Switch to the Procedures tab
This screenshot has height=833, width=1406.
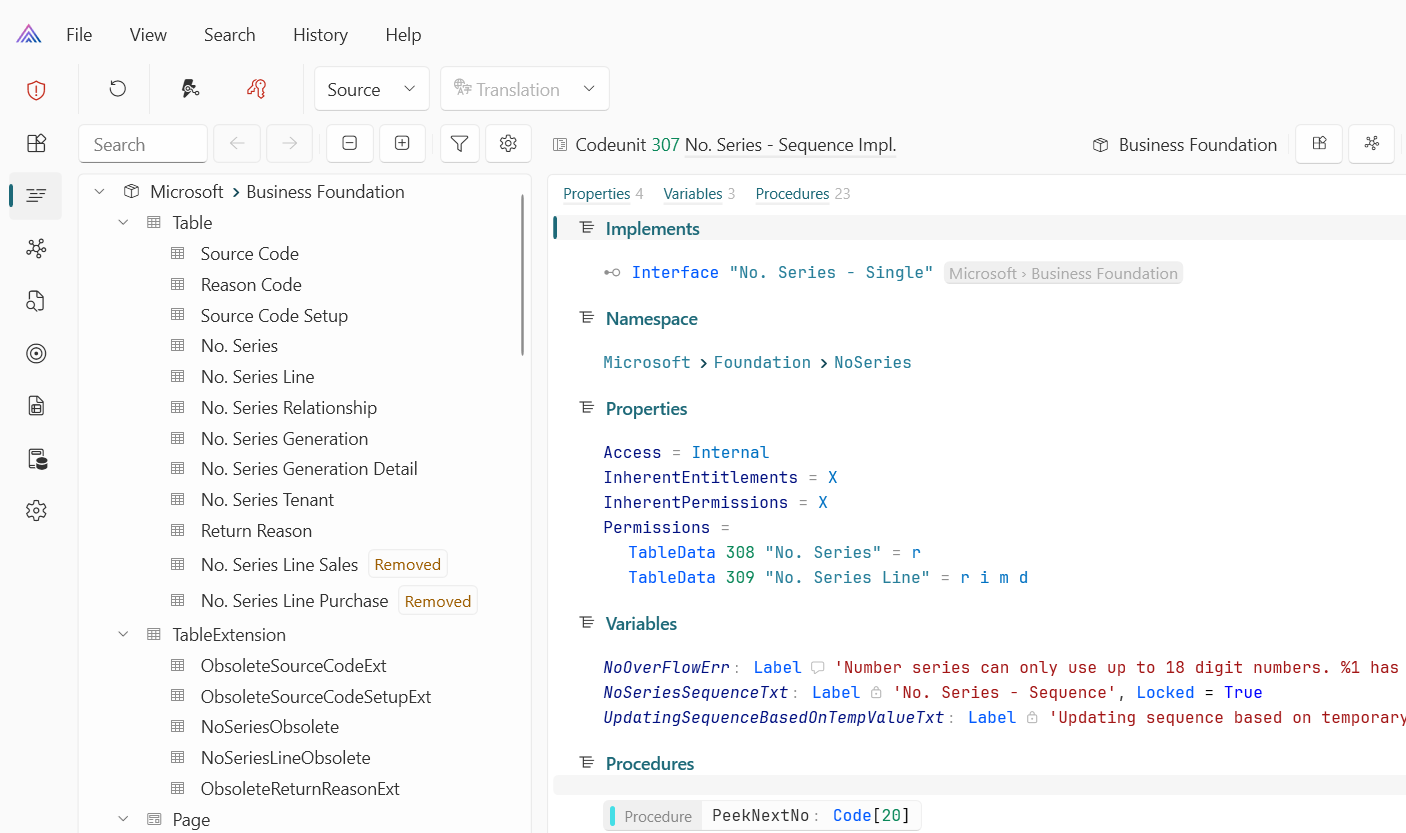click(x=792, y=194)
